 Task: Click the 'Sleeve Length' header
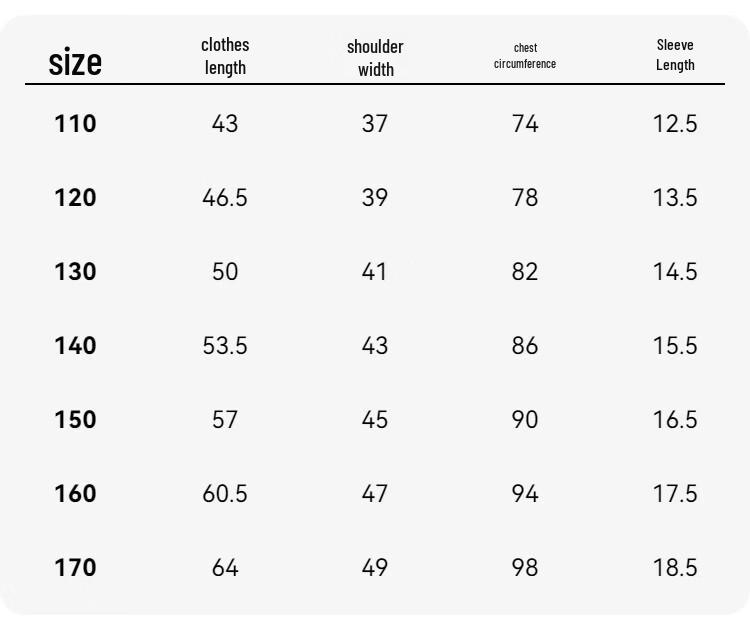(675, 55)
